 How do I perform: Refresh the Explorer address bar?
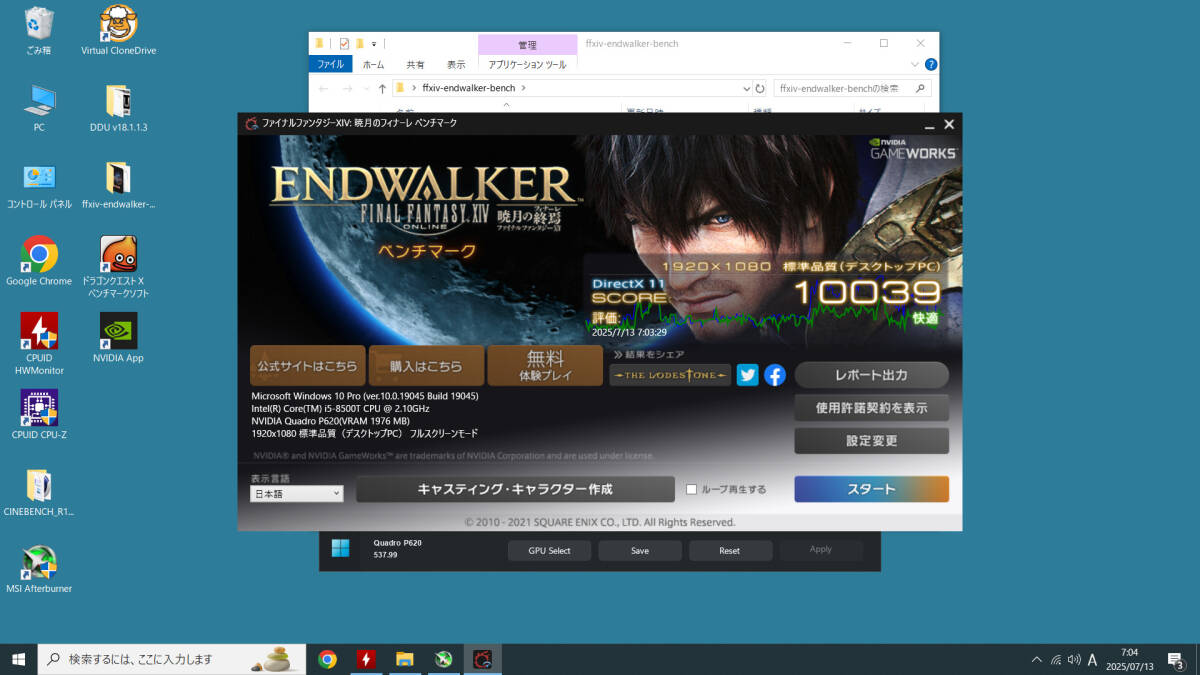(760, 88)
